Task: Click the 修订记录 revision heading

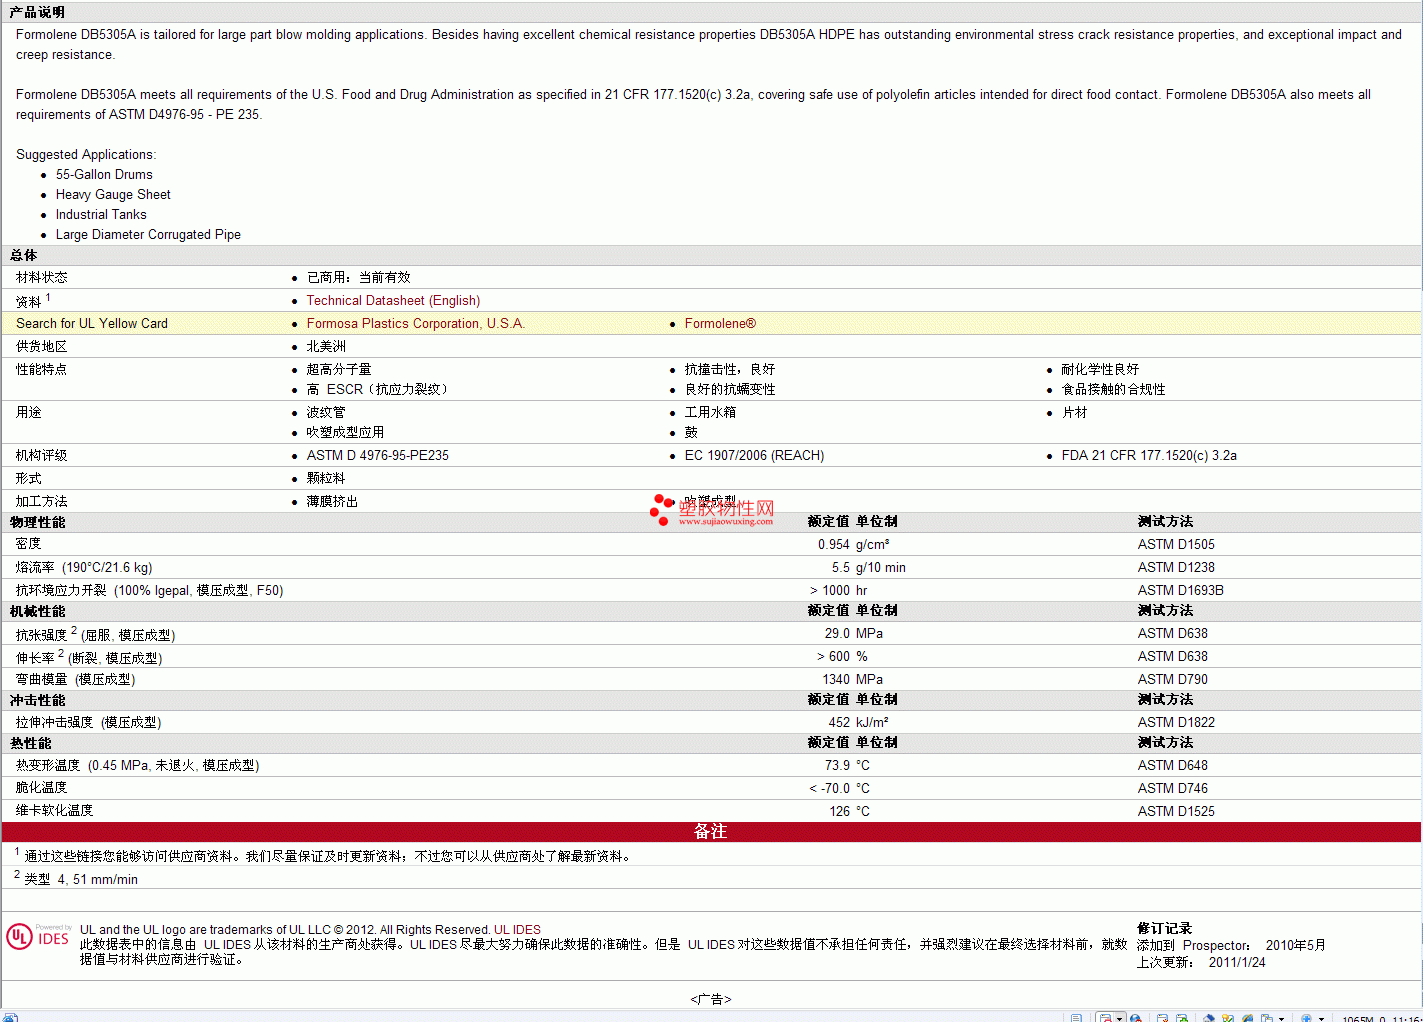Action: [1165, 929]
